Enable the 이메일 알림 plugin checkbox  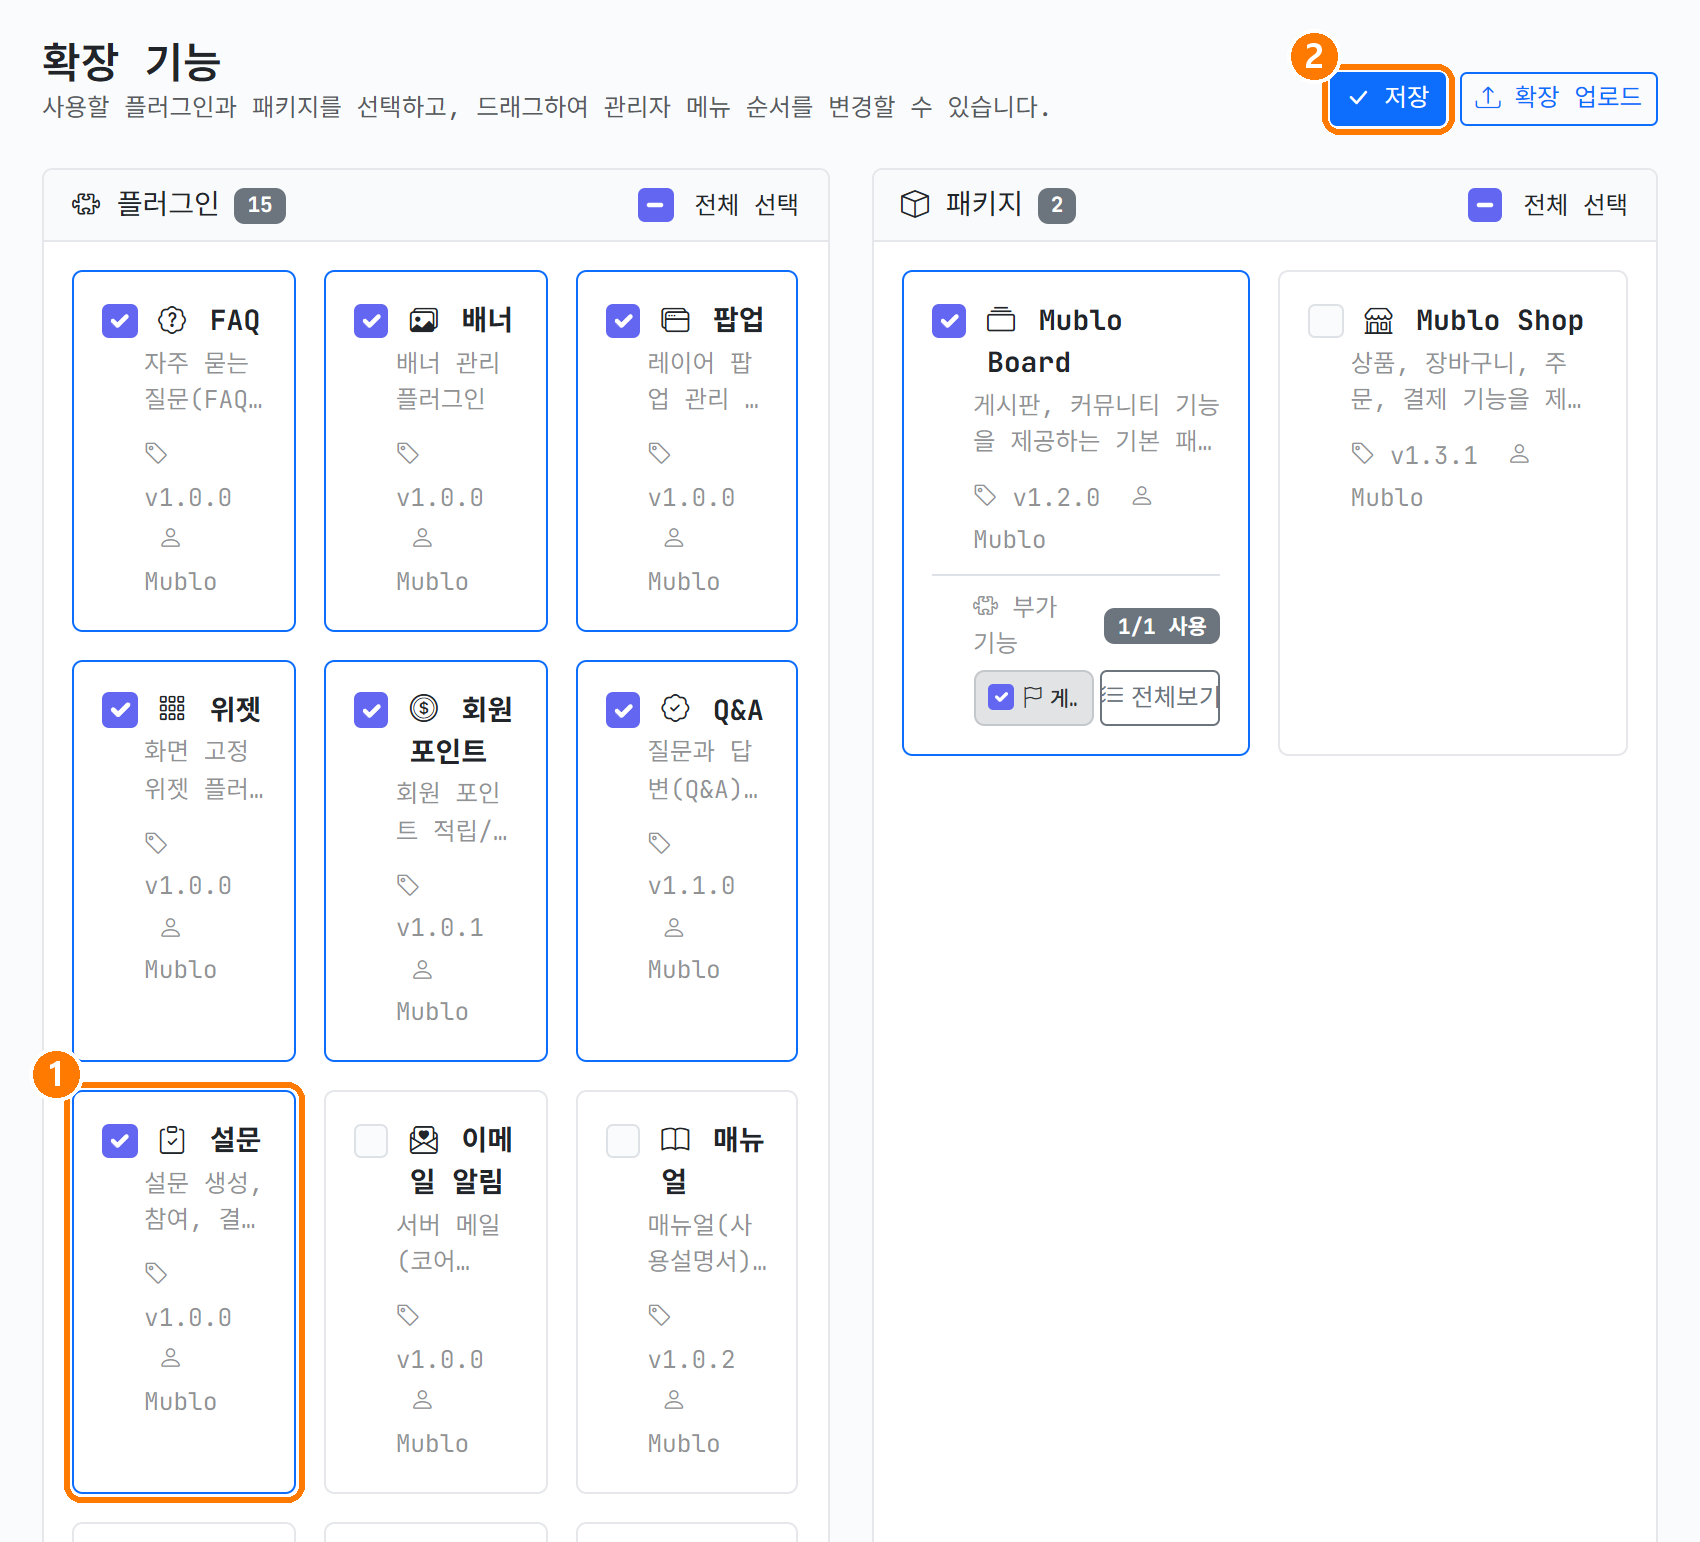click(371, 1140)
